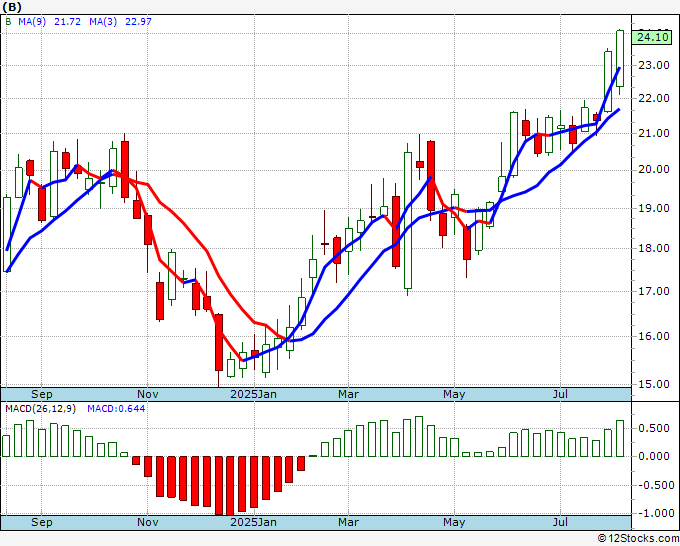Click May on the MACD time axis
680x546 pixels.
[454, 522]
